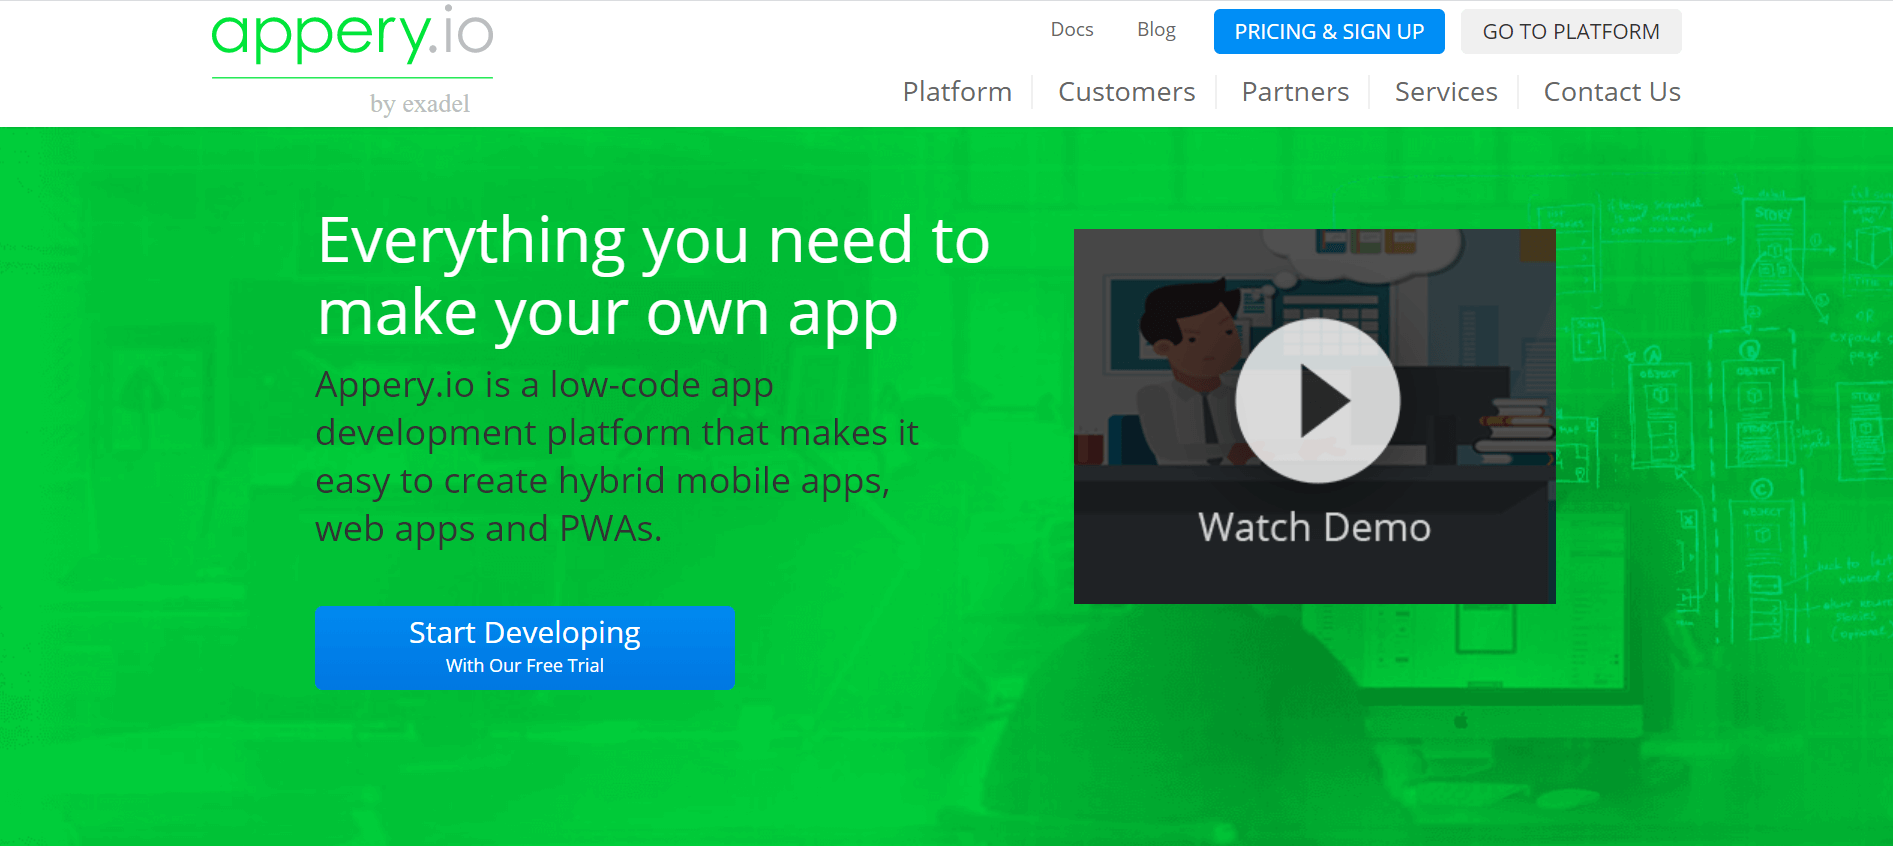1893x846 pixels.
Task: Click the 'Watch Demo' caption text
Action: click(x=1314, y=527)
